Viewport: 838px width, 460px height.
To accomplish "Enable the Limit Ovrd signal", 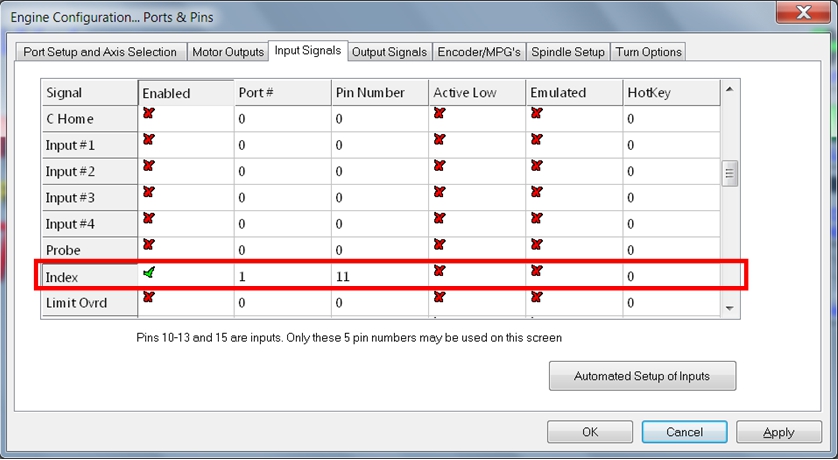I will pos(149,296).
